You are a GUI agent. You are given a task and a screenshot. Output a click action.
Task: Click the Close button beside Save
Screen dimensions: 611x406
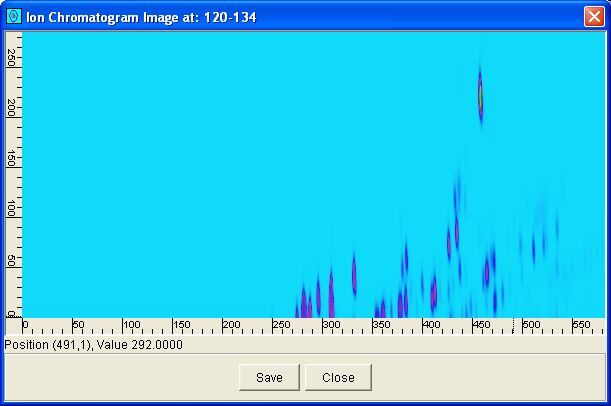coord(338,377)
